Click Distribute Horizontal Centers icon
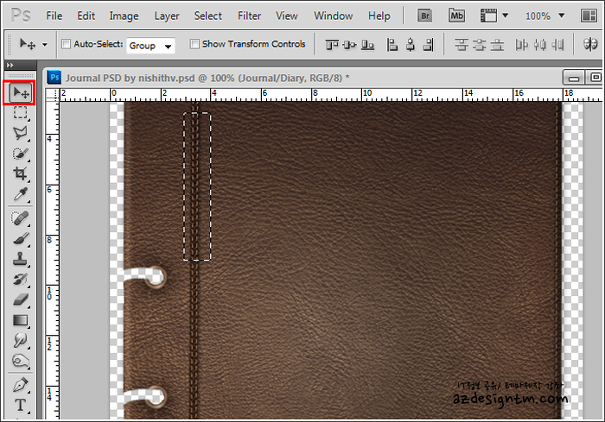The image size is (605, 422). [x=540, y=45]
